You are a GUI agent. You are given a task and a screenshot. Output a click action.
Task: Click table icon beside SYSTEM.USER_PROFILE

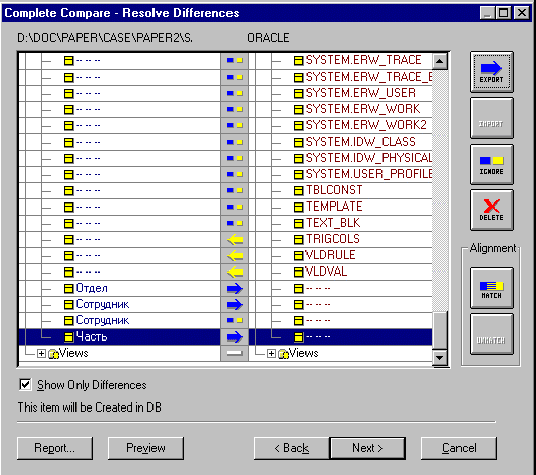298,175
